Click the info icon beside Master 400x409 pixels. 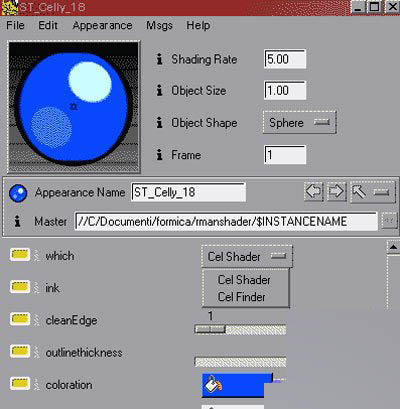click(17, 221)
